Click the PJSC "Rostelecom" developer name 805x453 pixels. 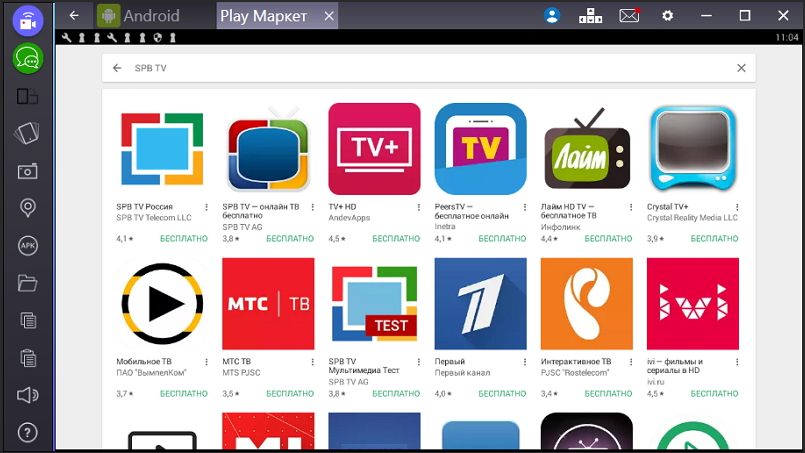574,373
